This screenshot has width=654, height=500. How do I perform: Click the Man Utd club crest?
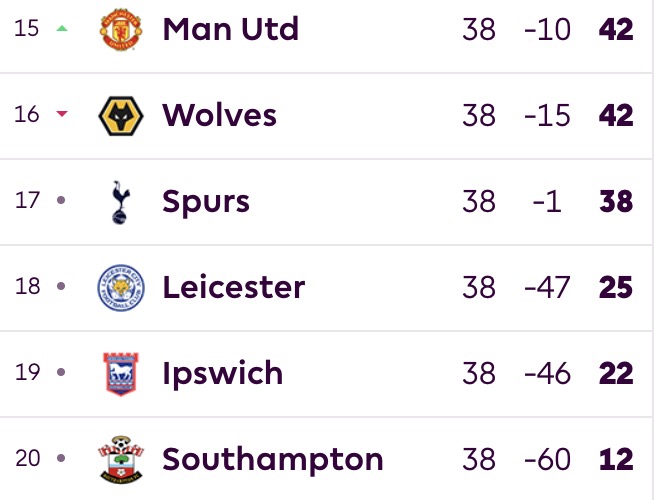pos(120,29)
